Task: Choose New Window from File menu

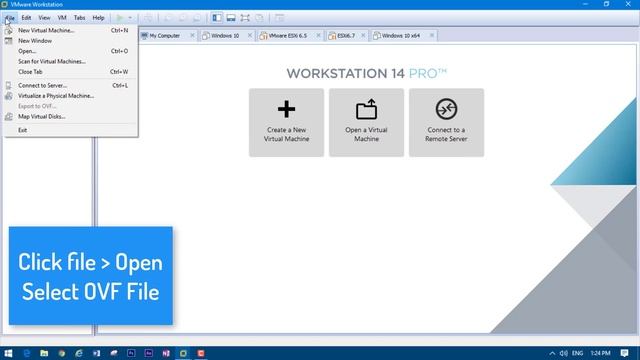Action: (71, 41)
